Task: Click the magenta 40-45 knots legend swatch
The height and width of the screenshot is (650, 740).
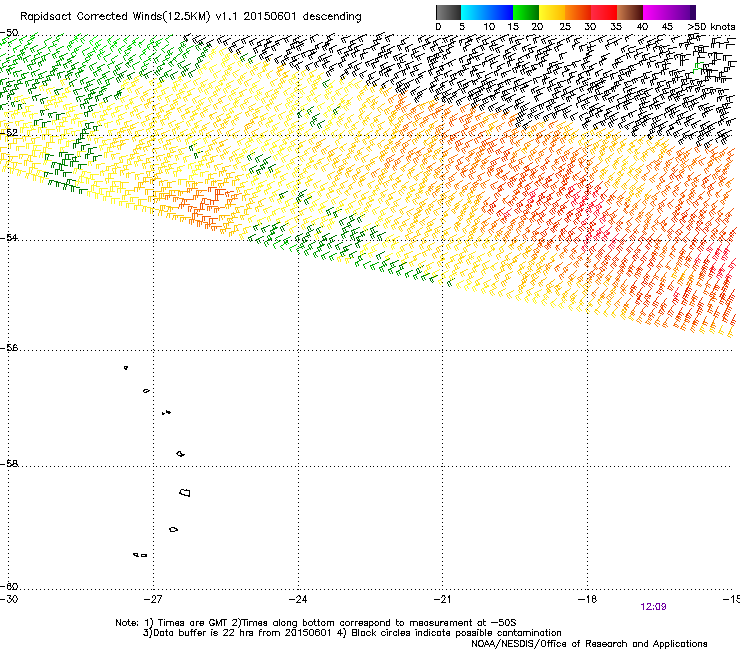Action: pos(656,12)
